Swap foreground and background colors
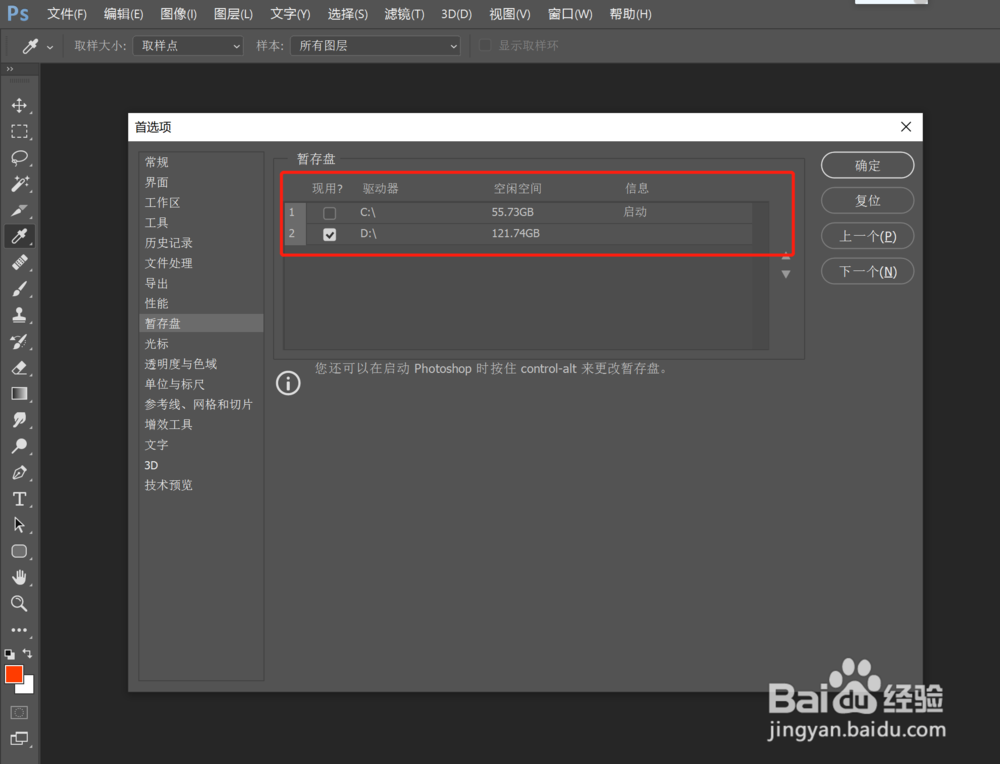 click(x=27, y=653)
